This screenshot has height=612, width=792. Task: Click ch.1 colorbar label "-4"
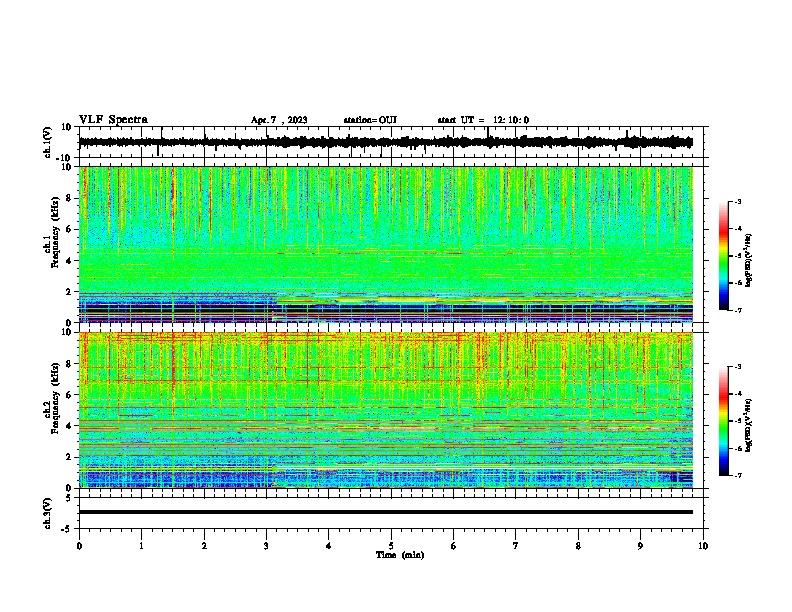[x=737, y=229]
